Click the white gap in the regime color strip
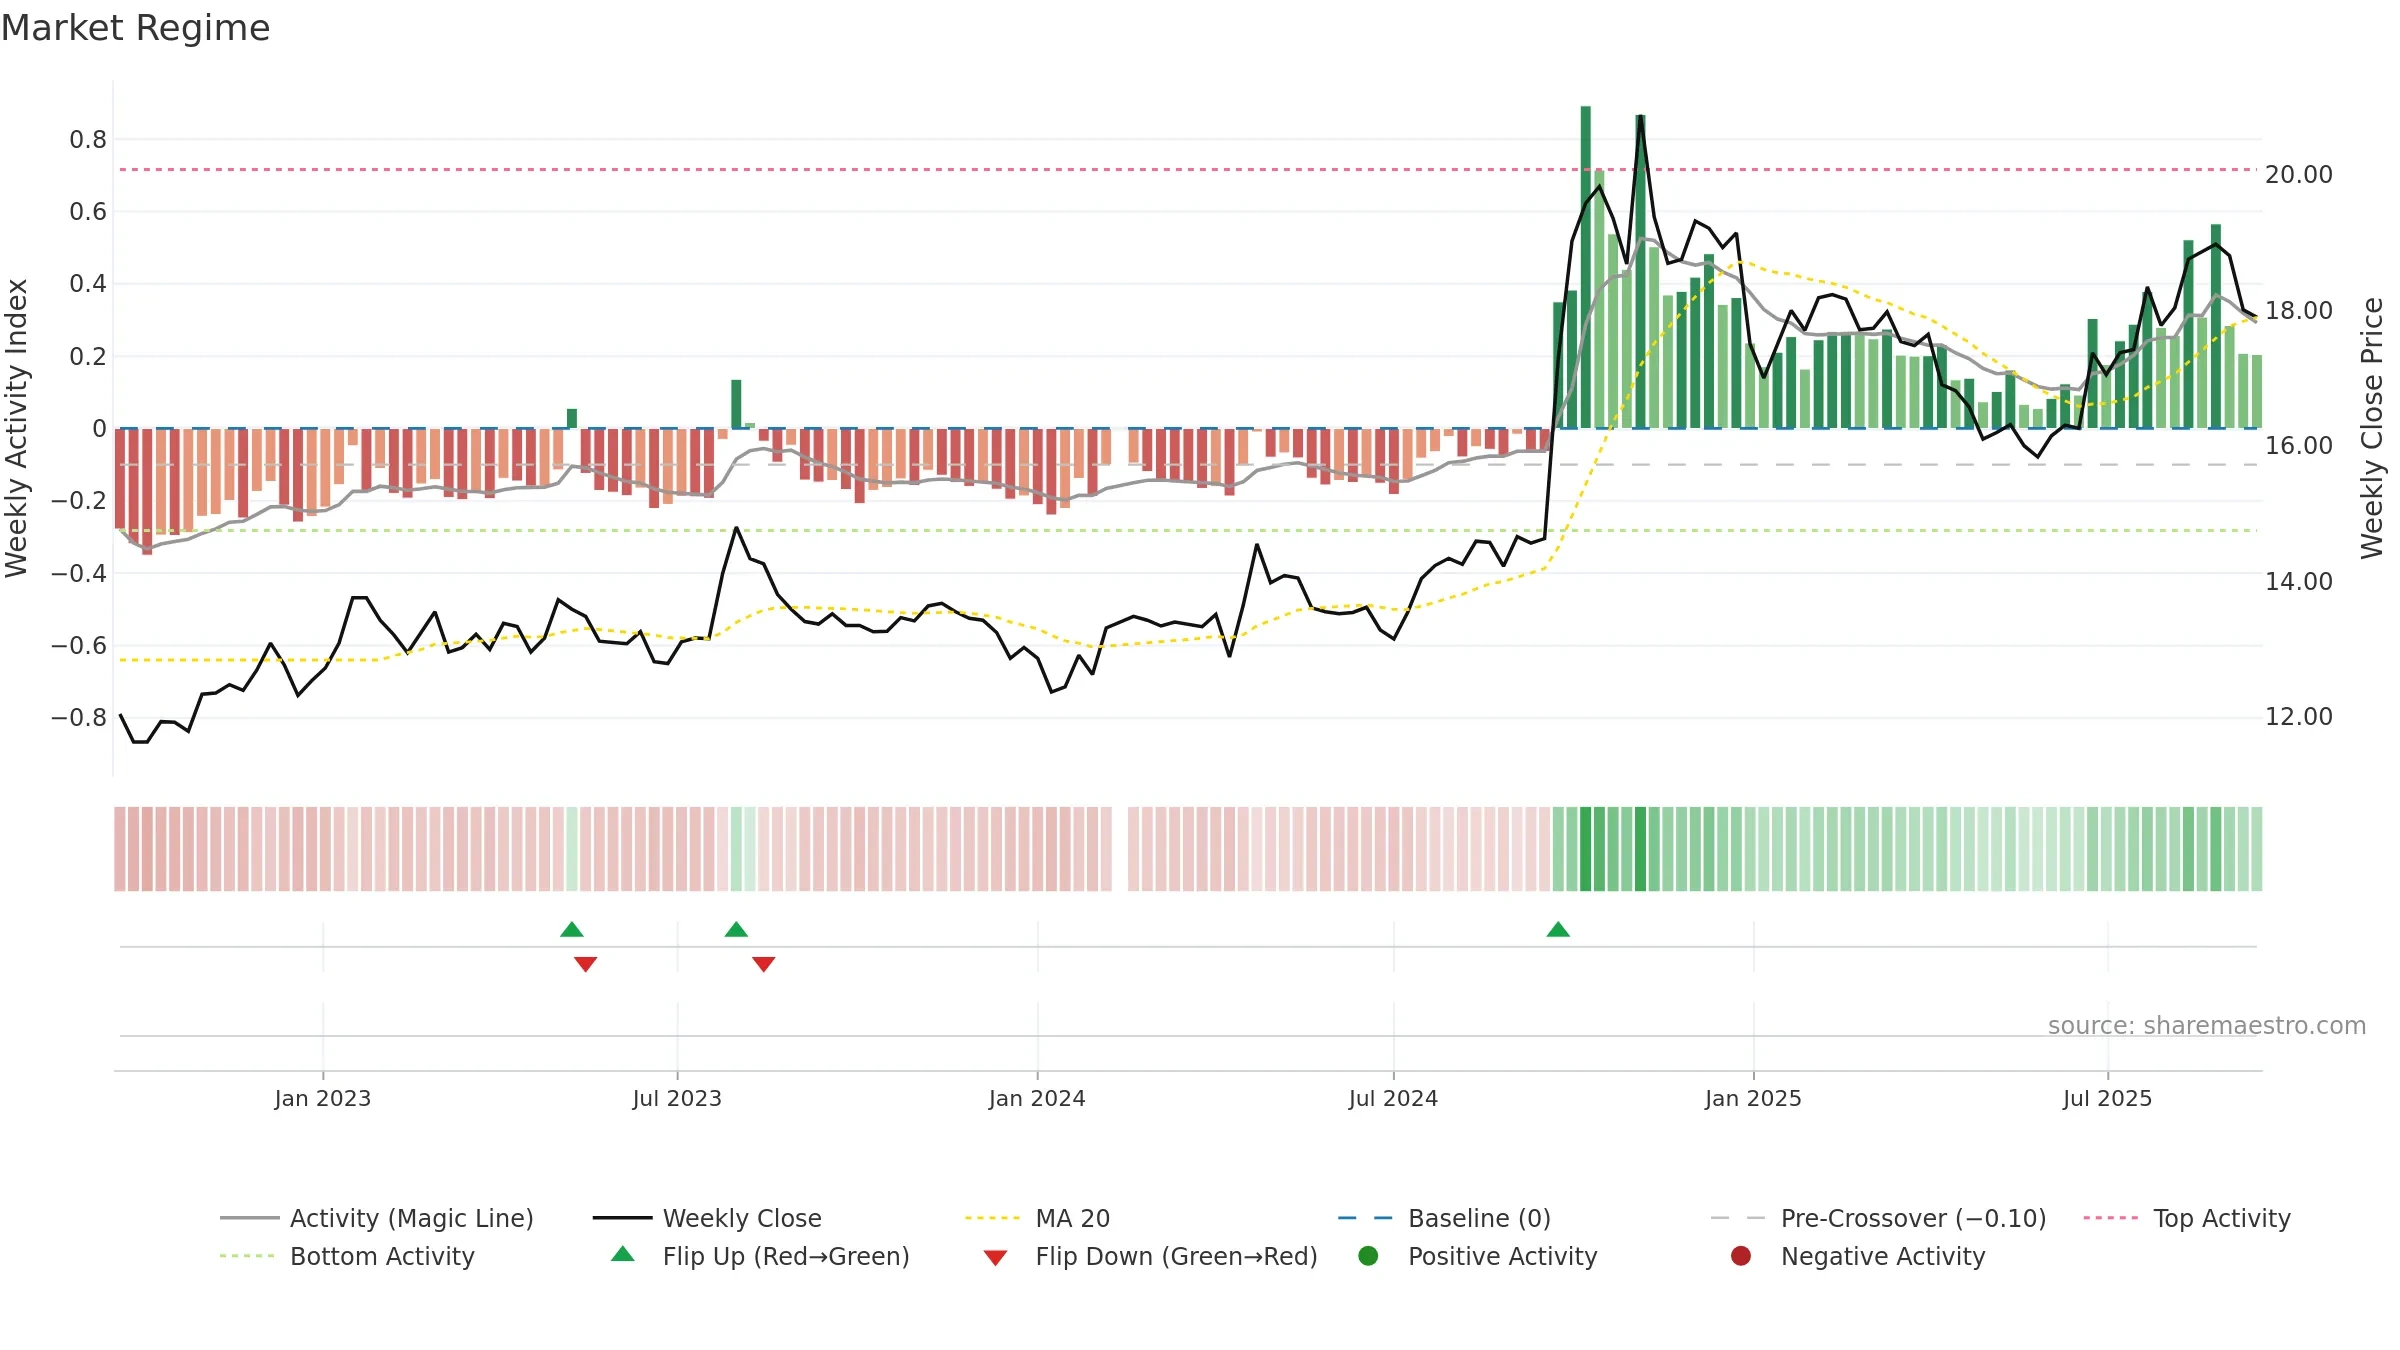Screen dimensions: 2400x1350 1120,849
